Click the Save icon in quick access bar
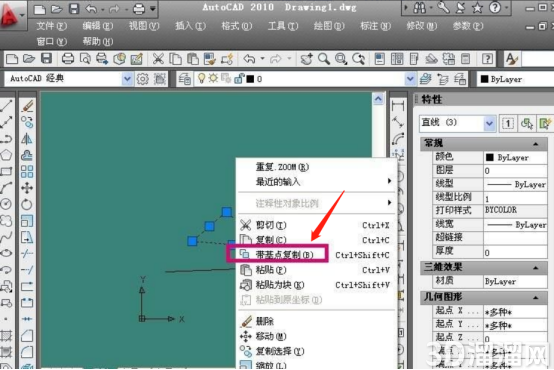 [74, 8]
